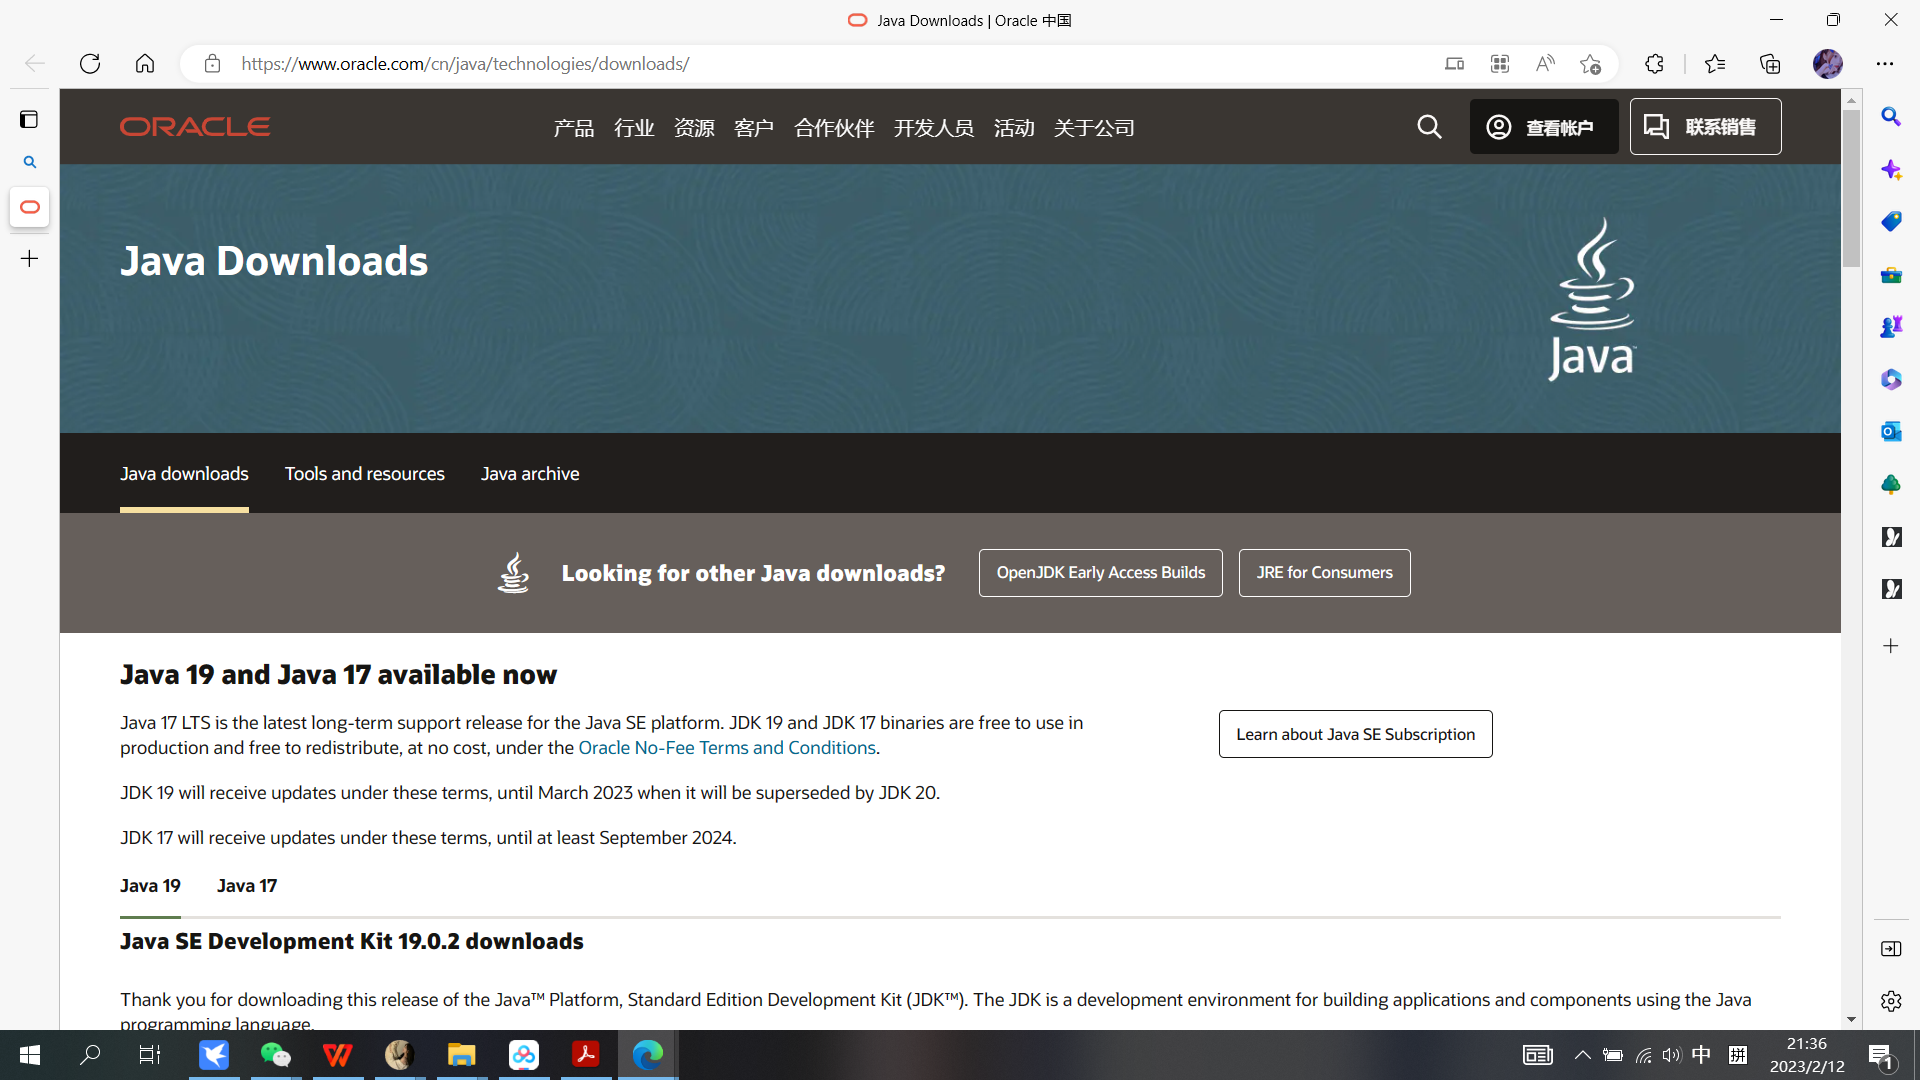Open the games chess sidebar icon
Screen dimensions: 1920x1080
(x=1891, y=327)
